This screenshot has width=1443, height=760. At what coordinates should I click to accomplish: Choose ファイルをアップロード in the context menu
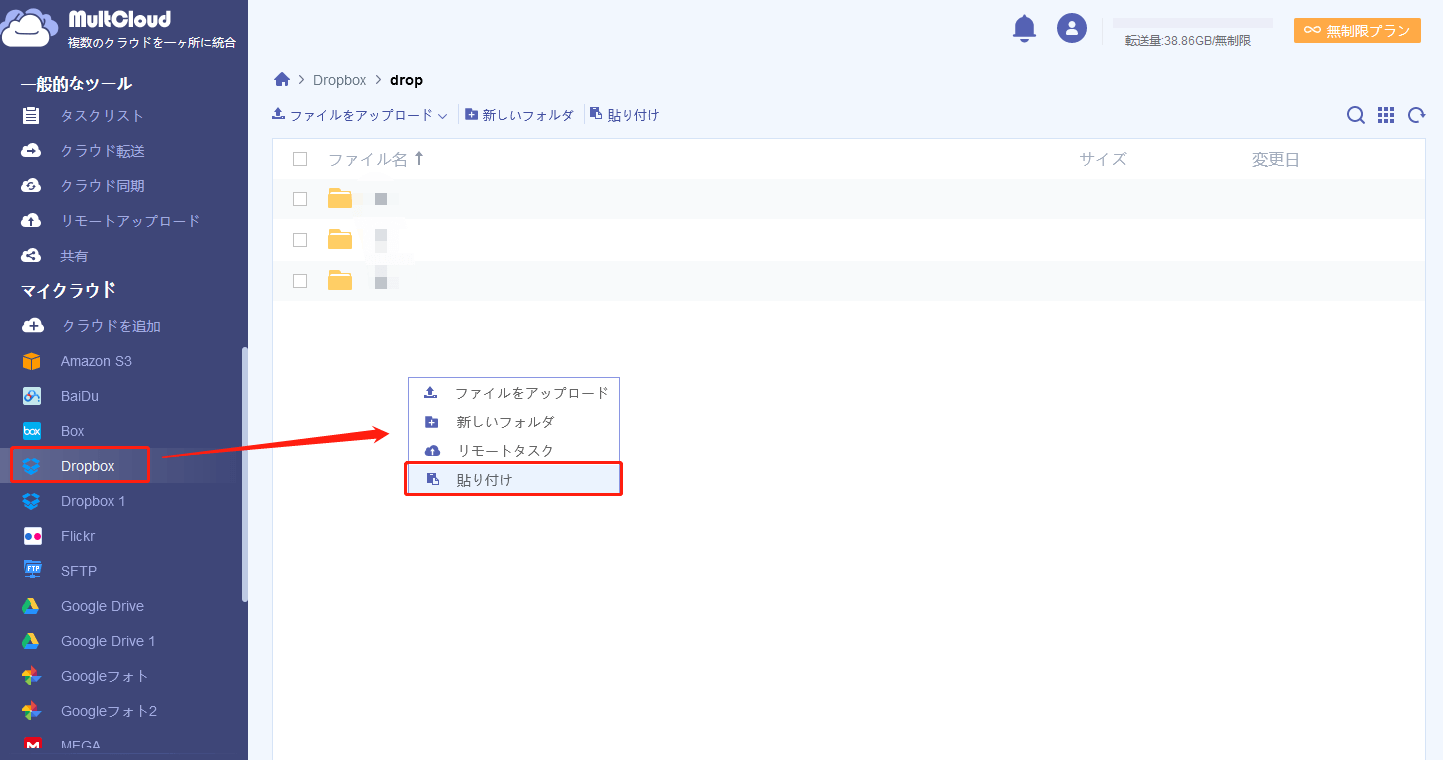coord(514,393)
